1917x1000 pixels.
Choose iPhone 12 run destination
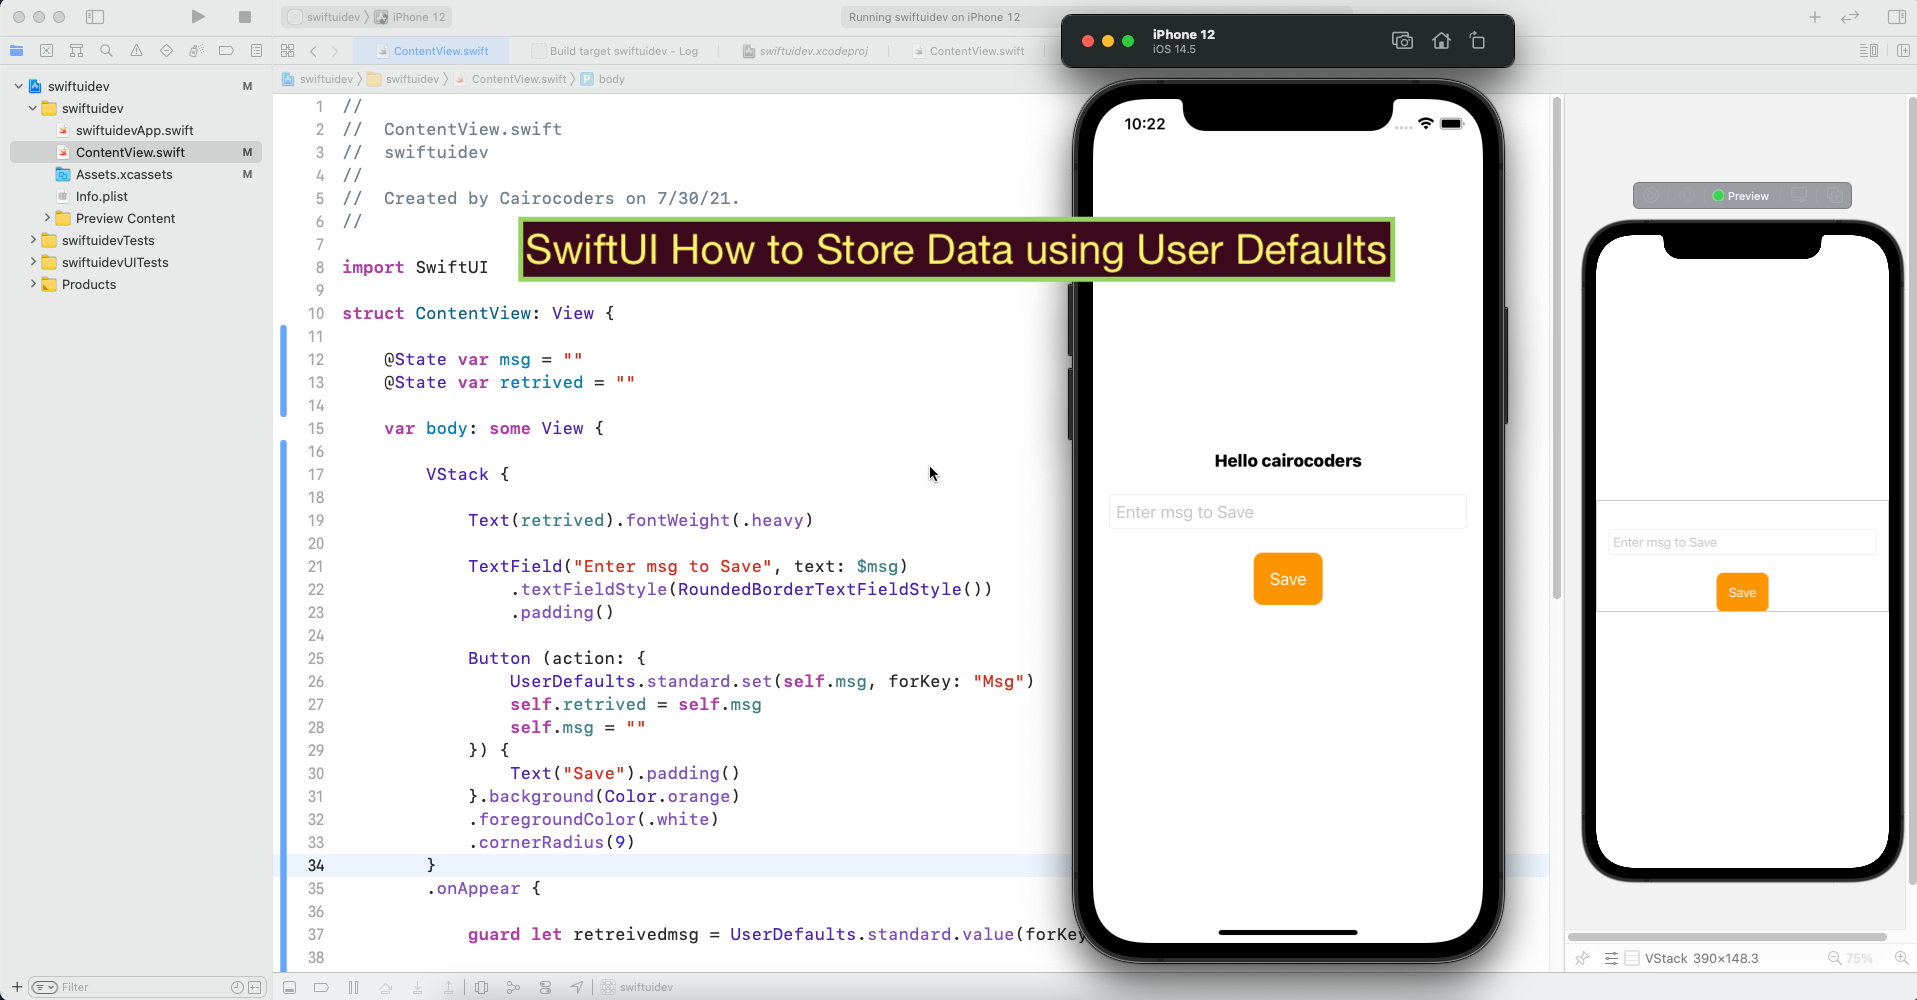point(411,17)
